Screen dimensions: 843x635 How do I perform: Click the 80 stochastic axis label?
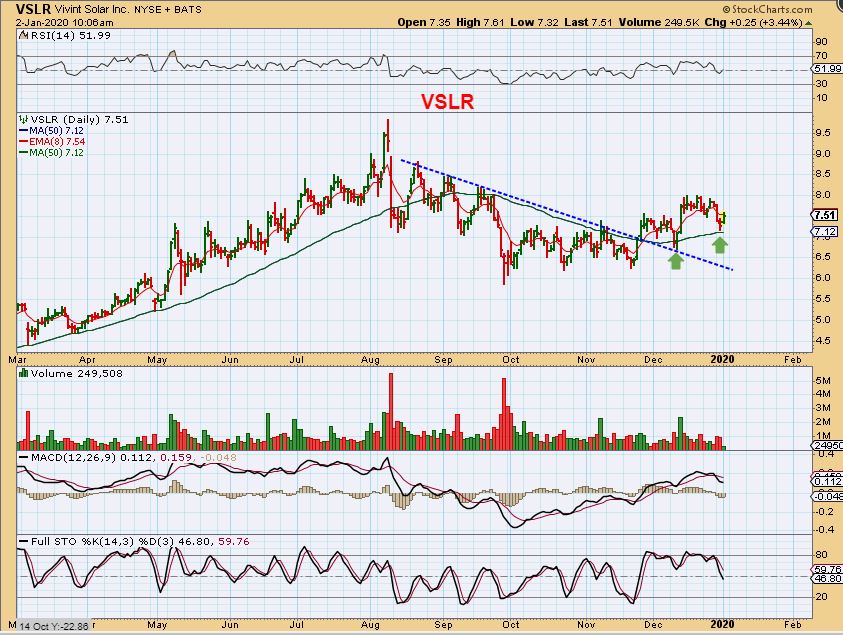[820, 555]
